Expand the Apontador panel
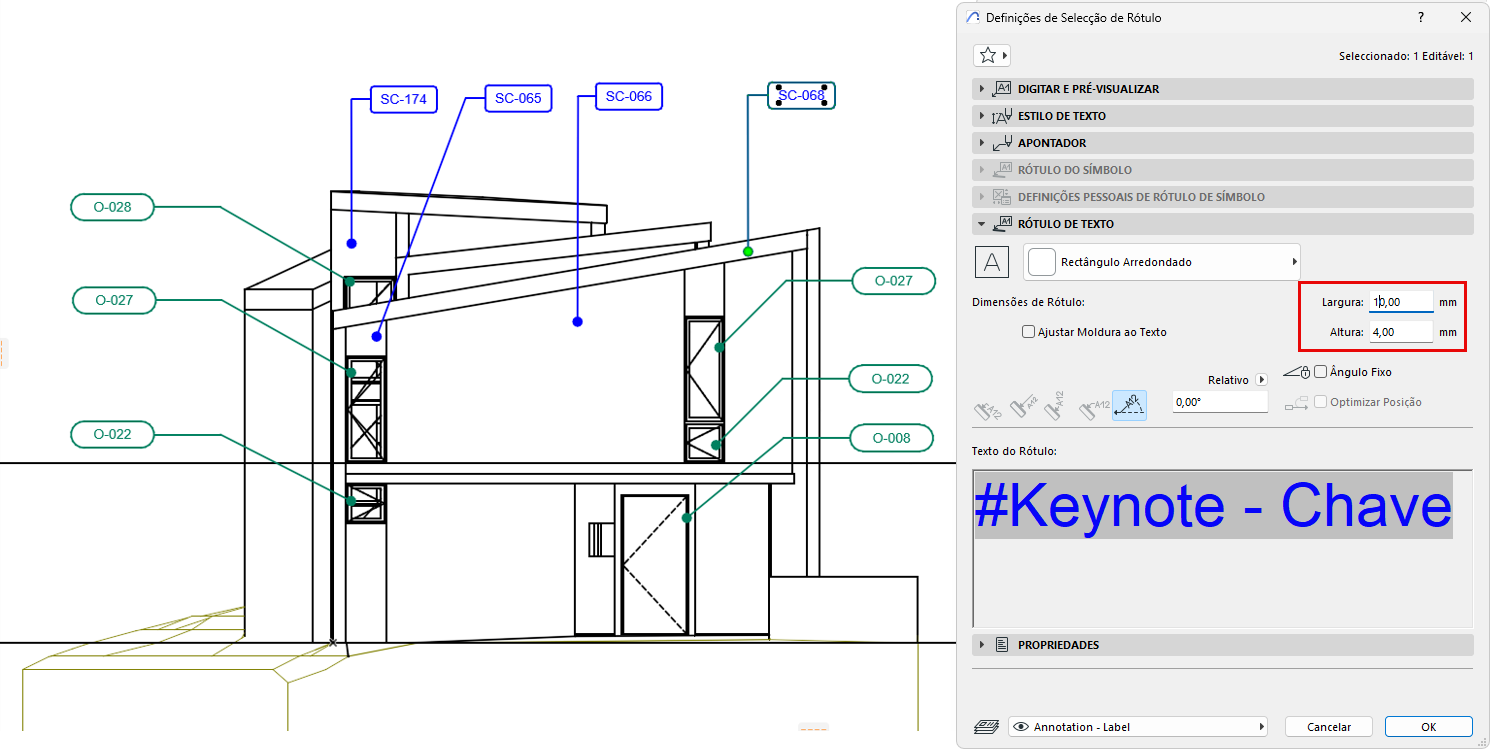The width and height of the screenshot is (1490, 749). pos(1223,143)
